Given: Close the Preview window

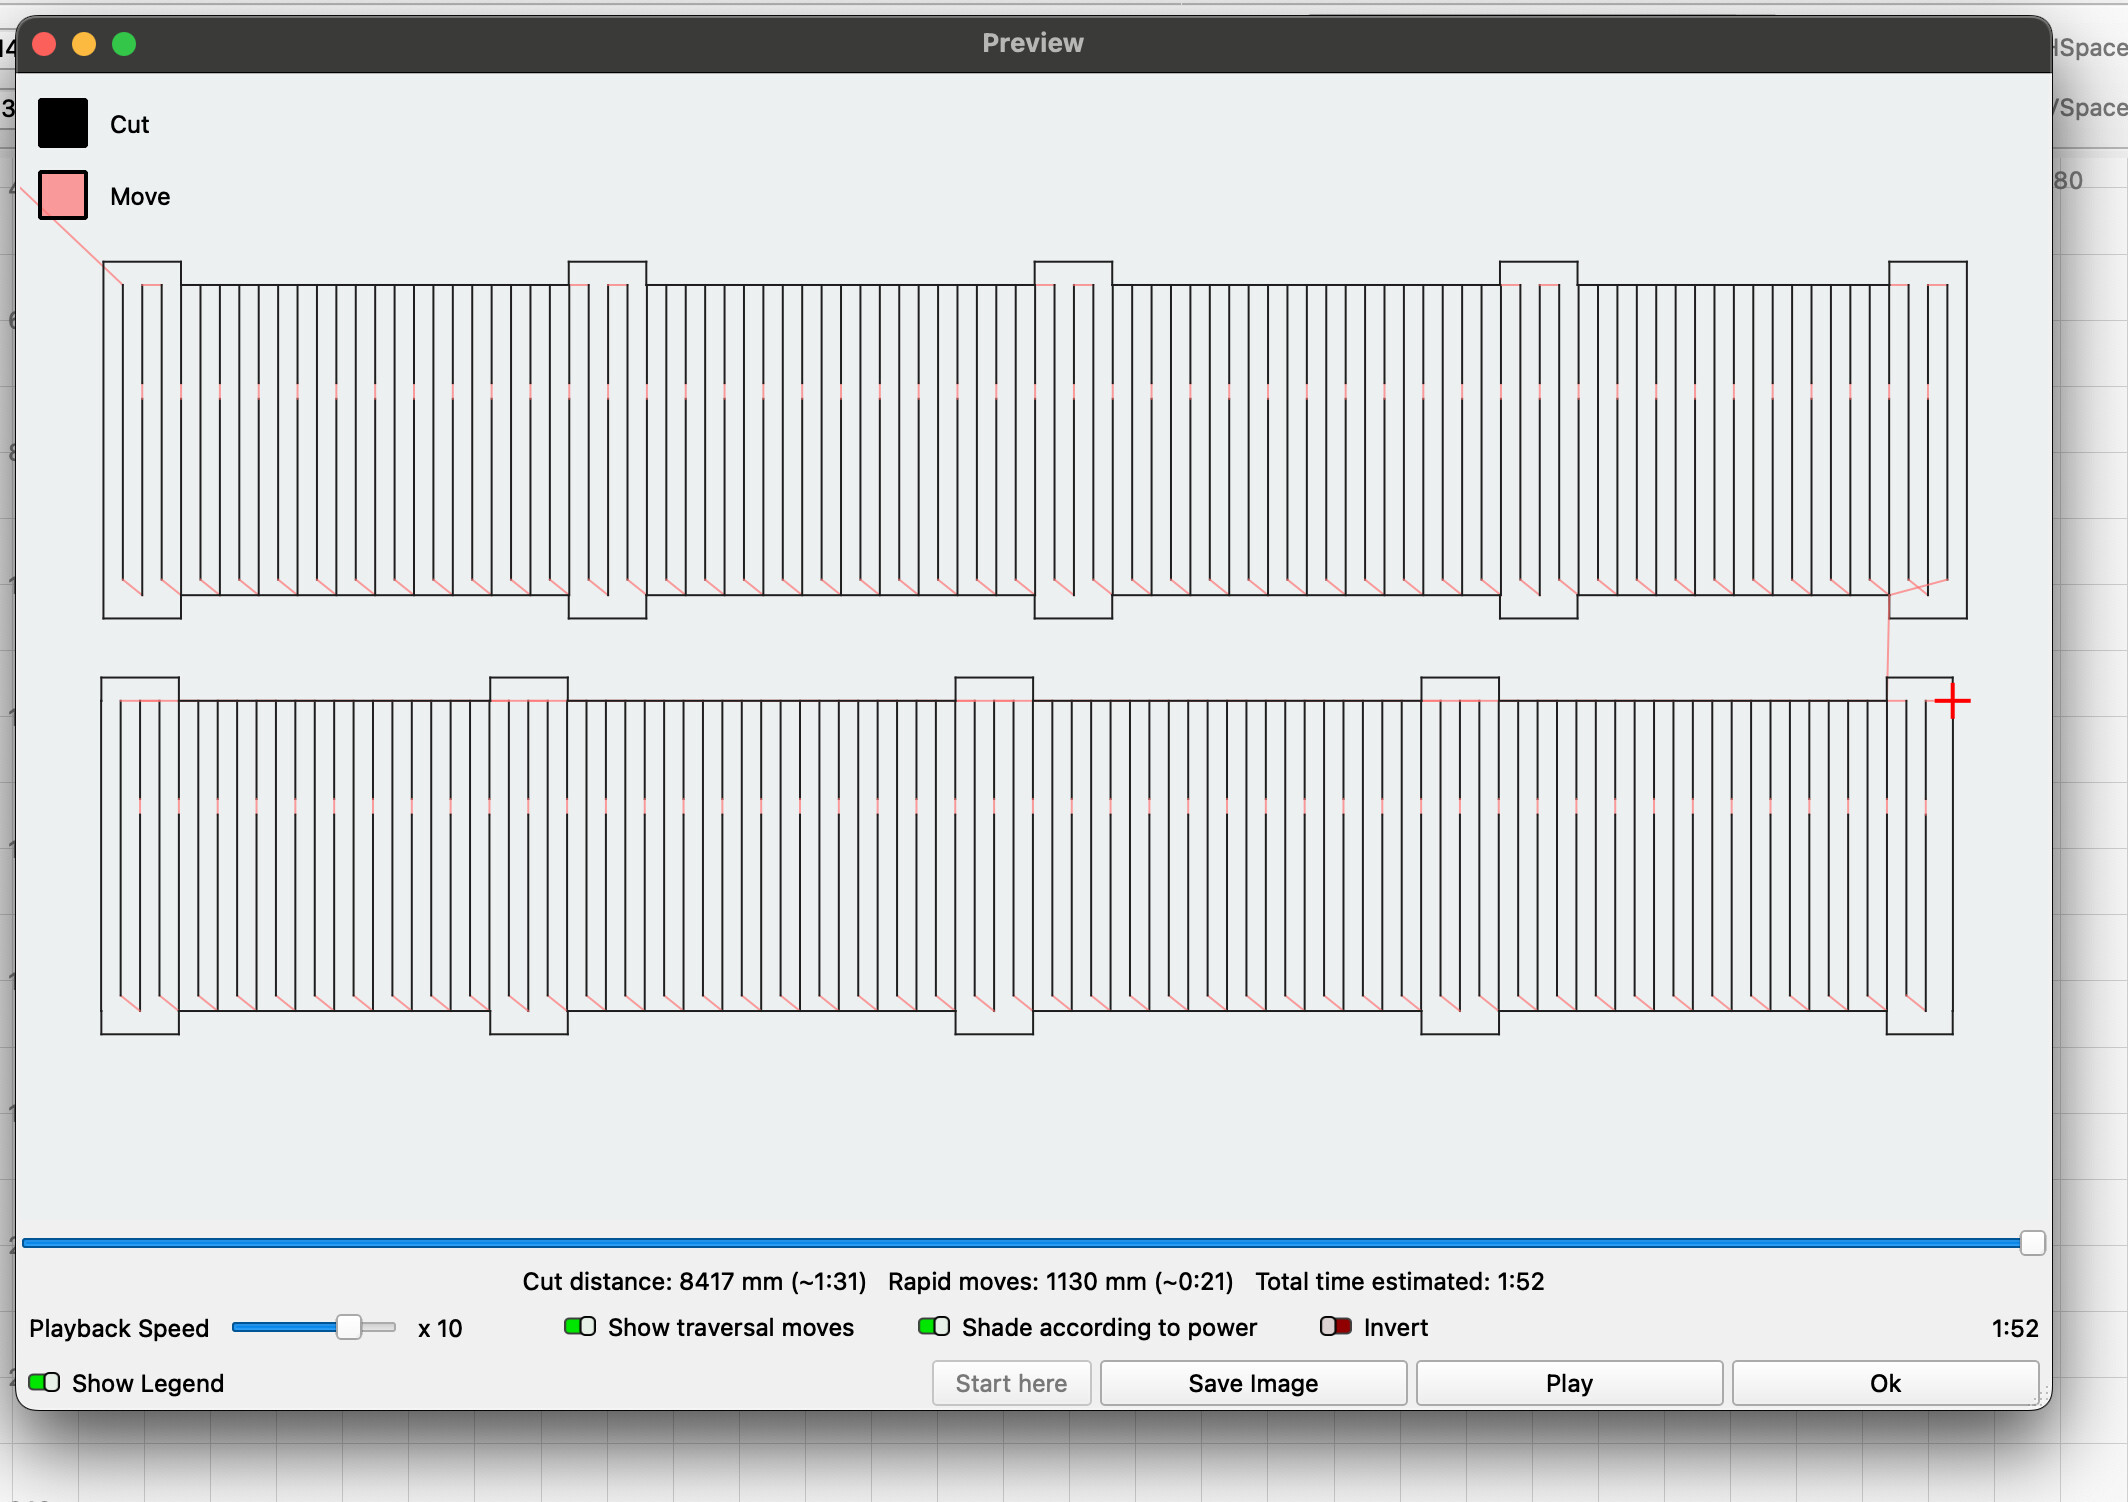Looking at the screenshot, I should [44, 44].
